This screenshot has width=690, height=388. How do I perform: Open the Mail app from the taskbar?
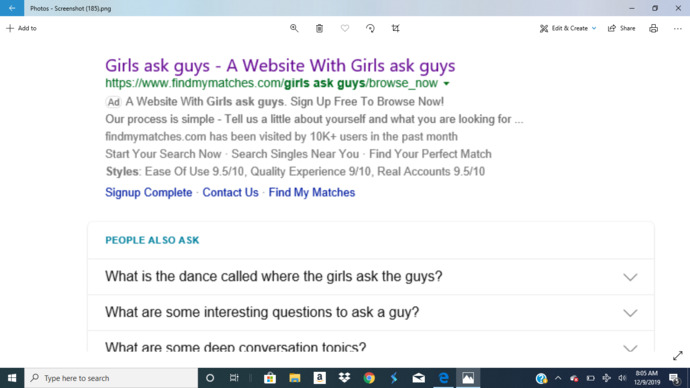tap(418, 378)
